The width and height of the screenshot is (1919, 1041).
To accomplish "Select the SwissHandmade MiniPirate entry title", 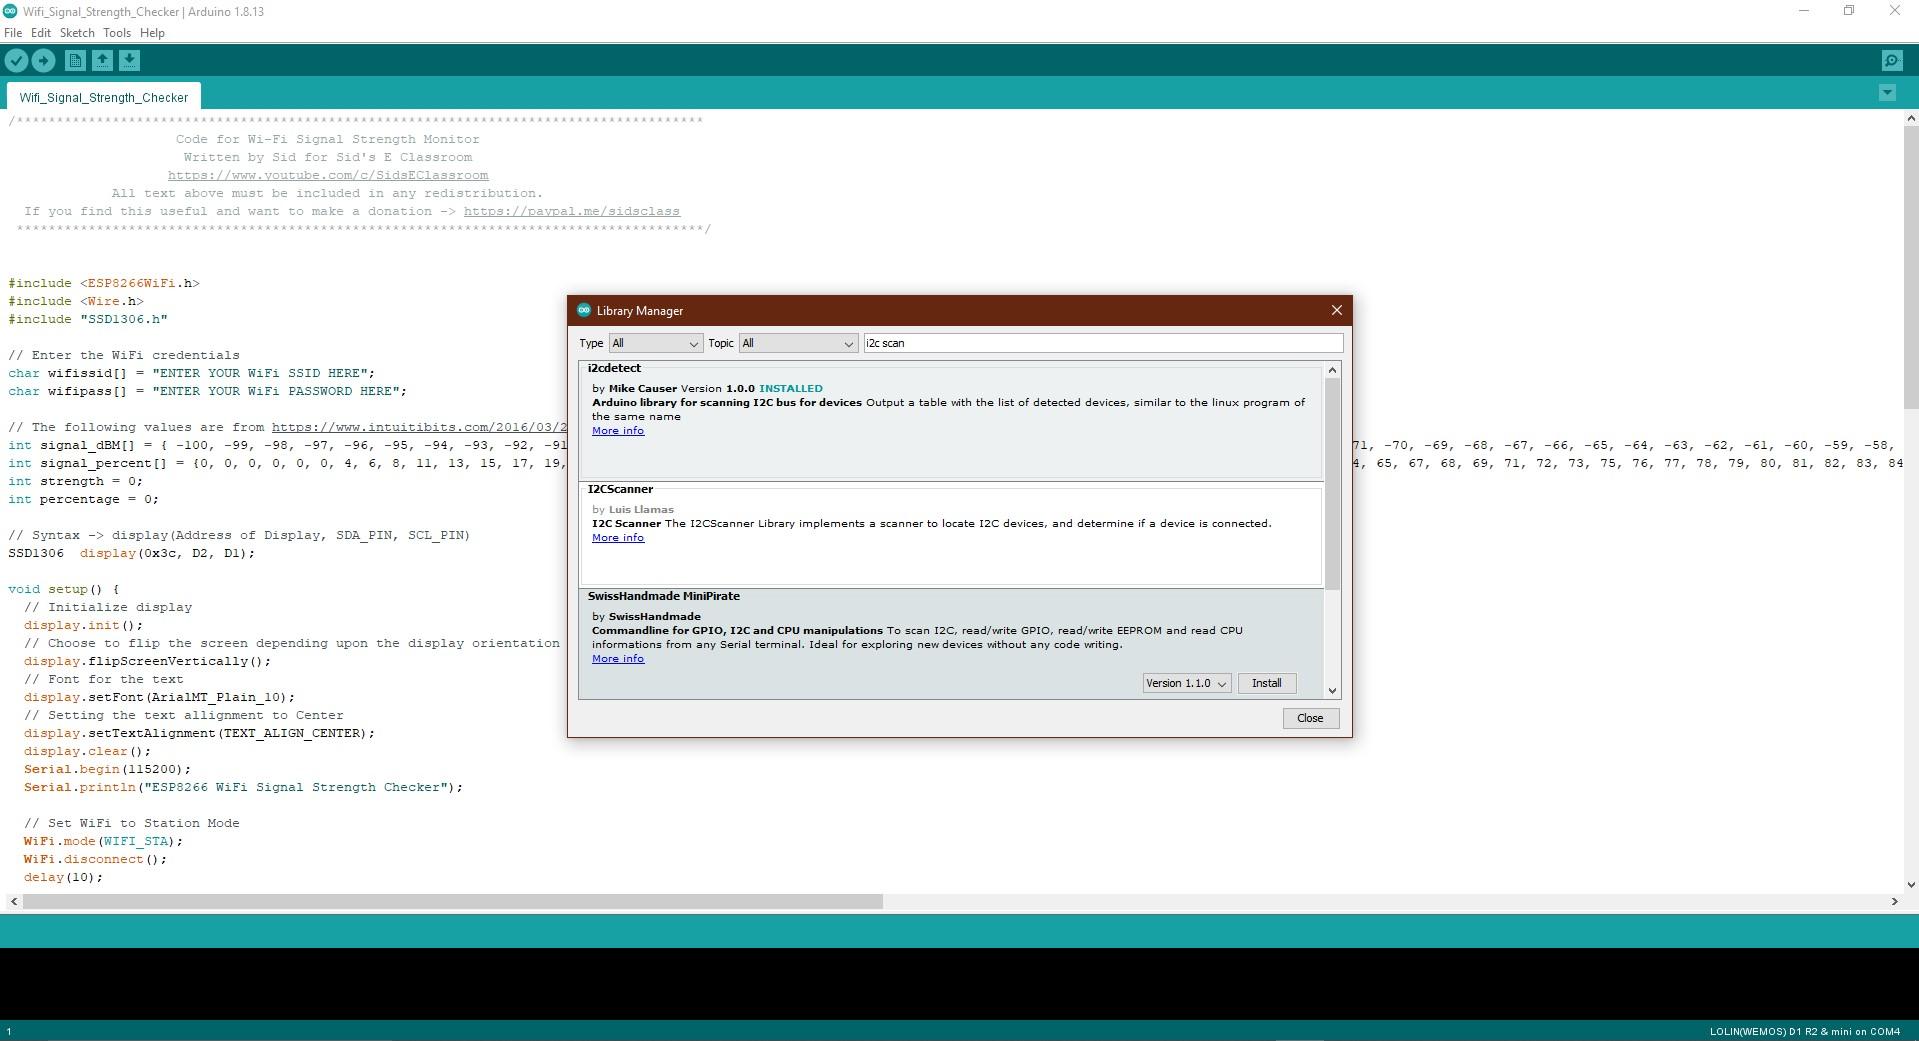I will [664, 596].
